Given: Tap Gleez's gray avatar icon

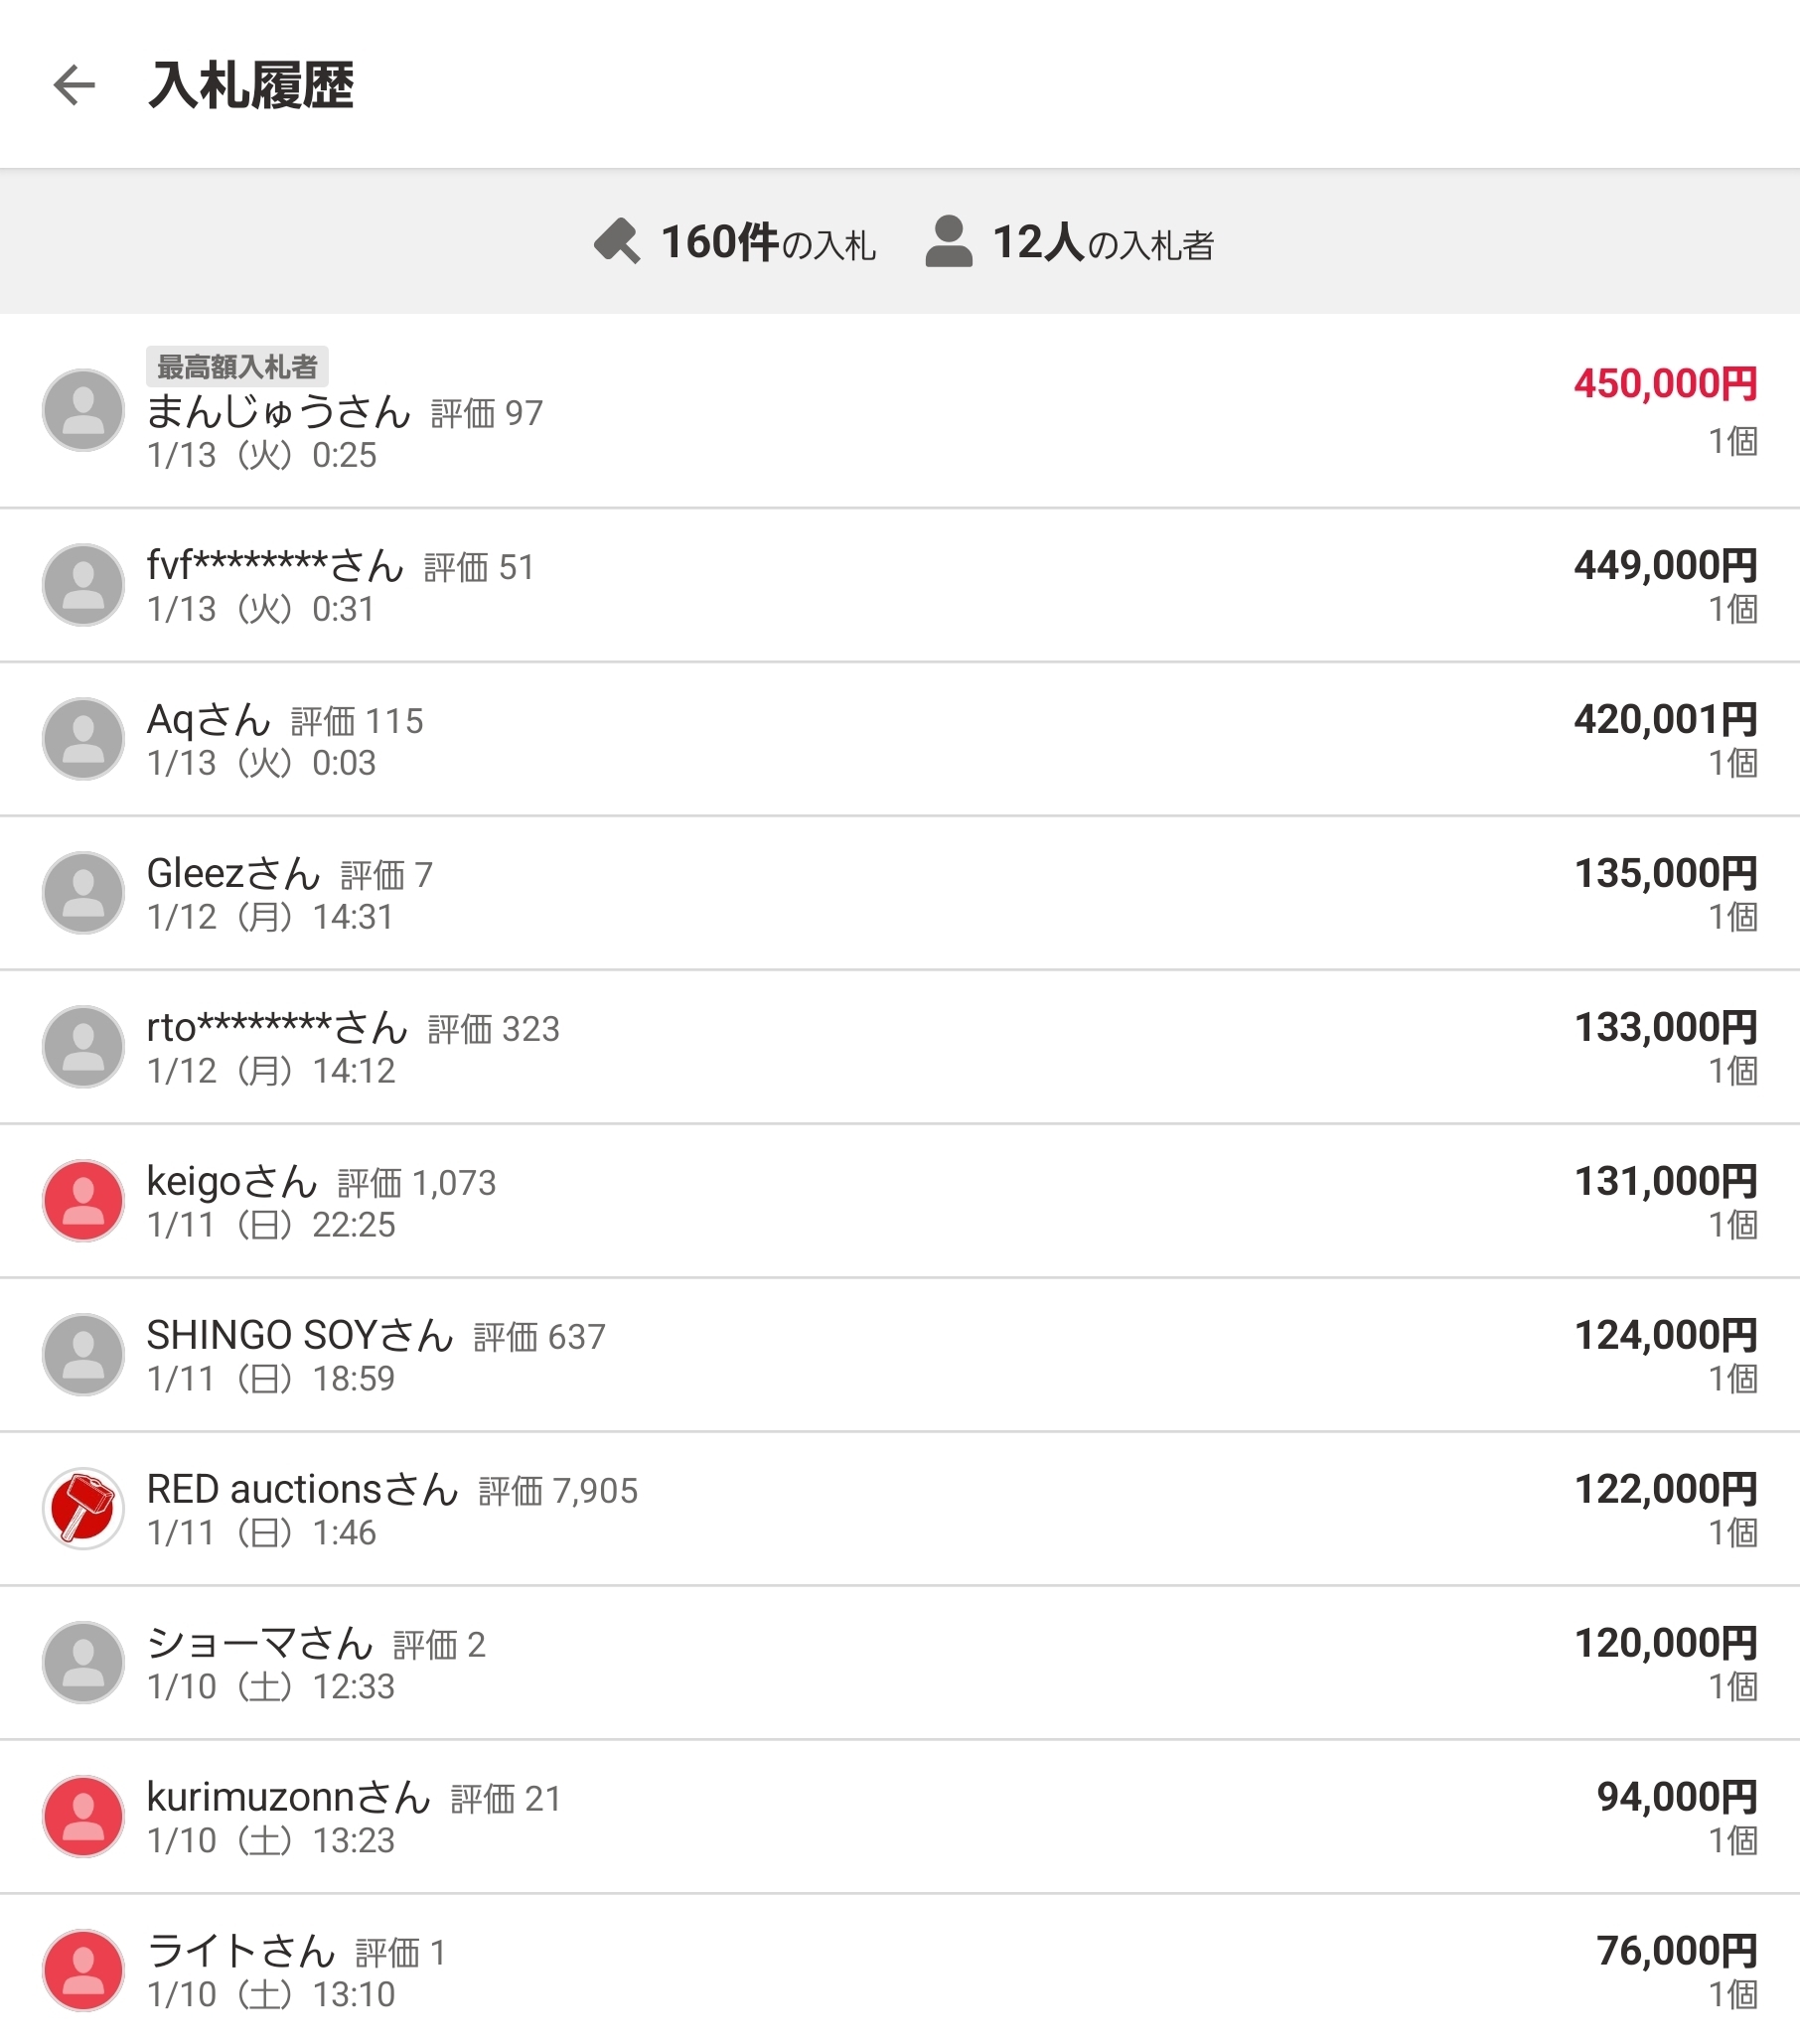Looking at the screenshot, I should point(83,892).
